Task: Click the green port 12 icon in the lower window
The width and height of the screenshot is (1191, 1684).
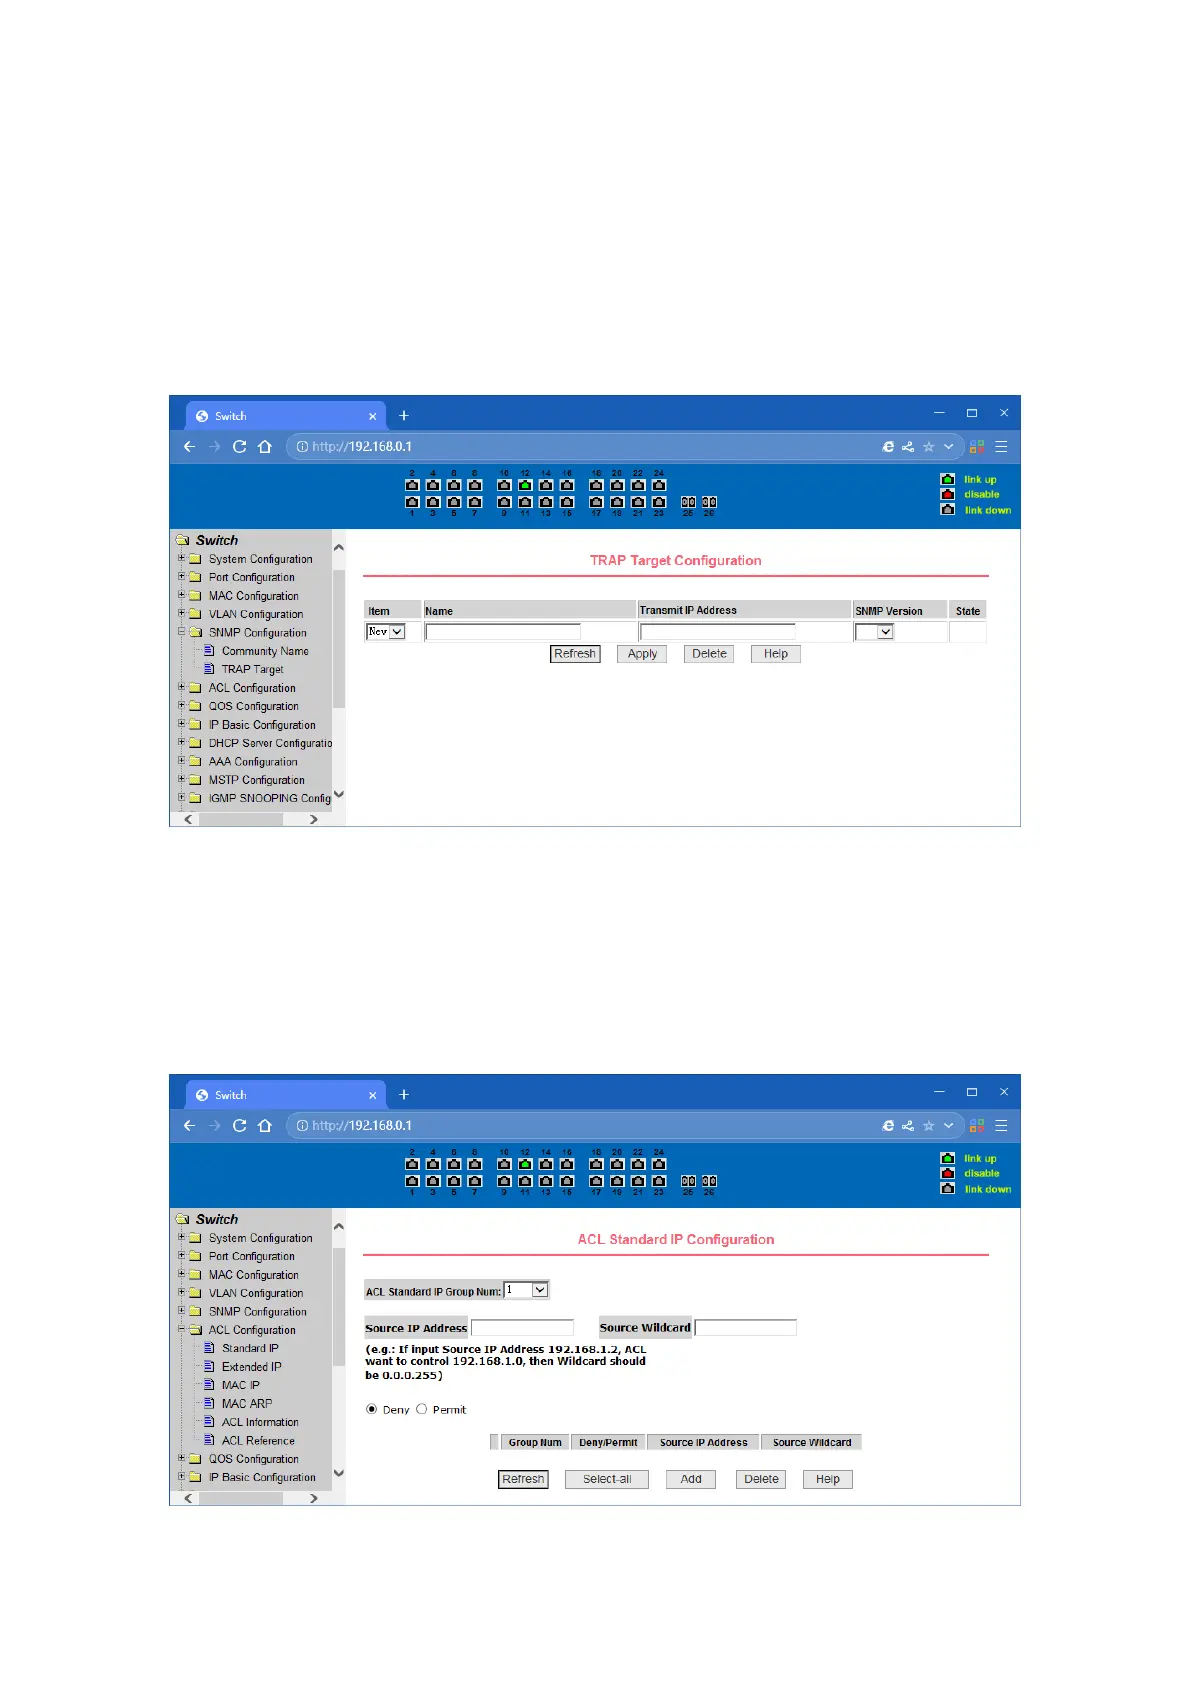Action: click(525, 1164)
